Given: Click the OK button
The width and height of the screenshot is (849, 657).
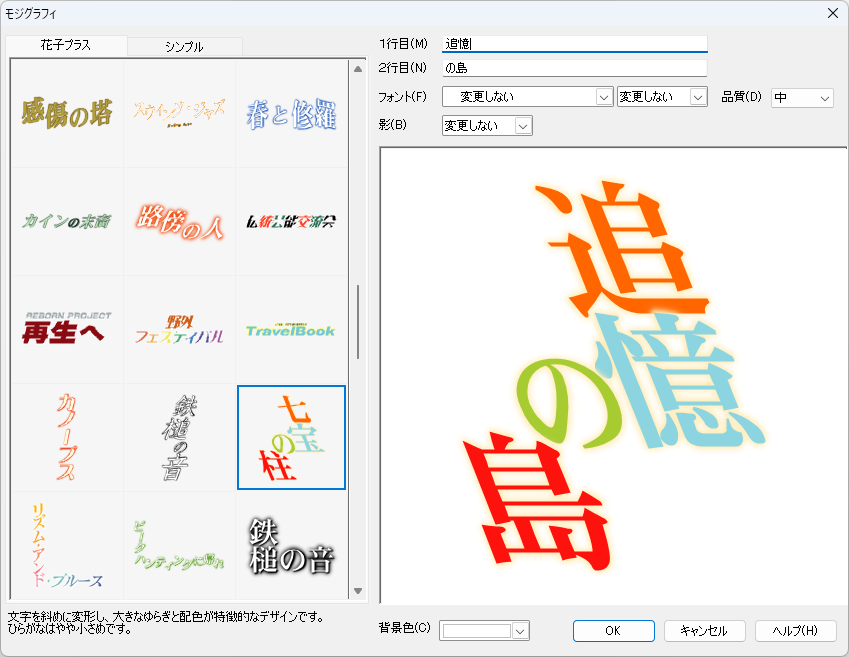Looking at the screenshot, I should [613, 631].
